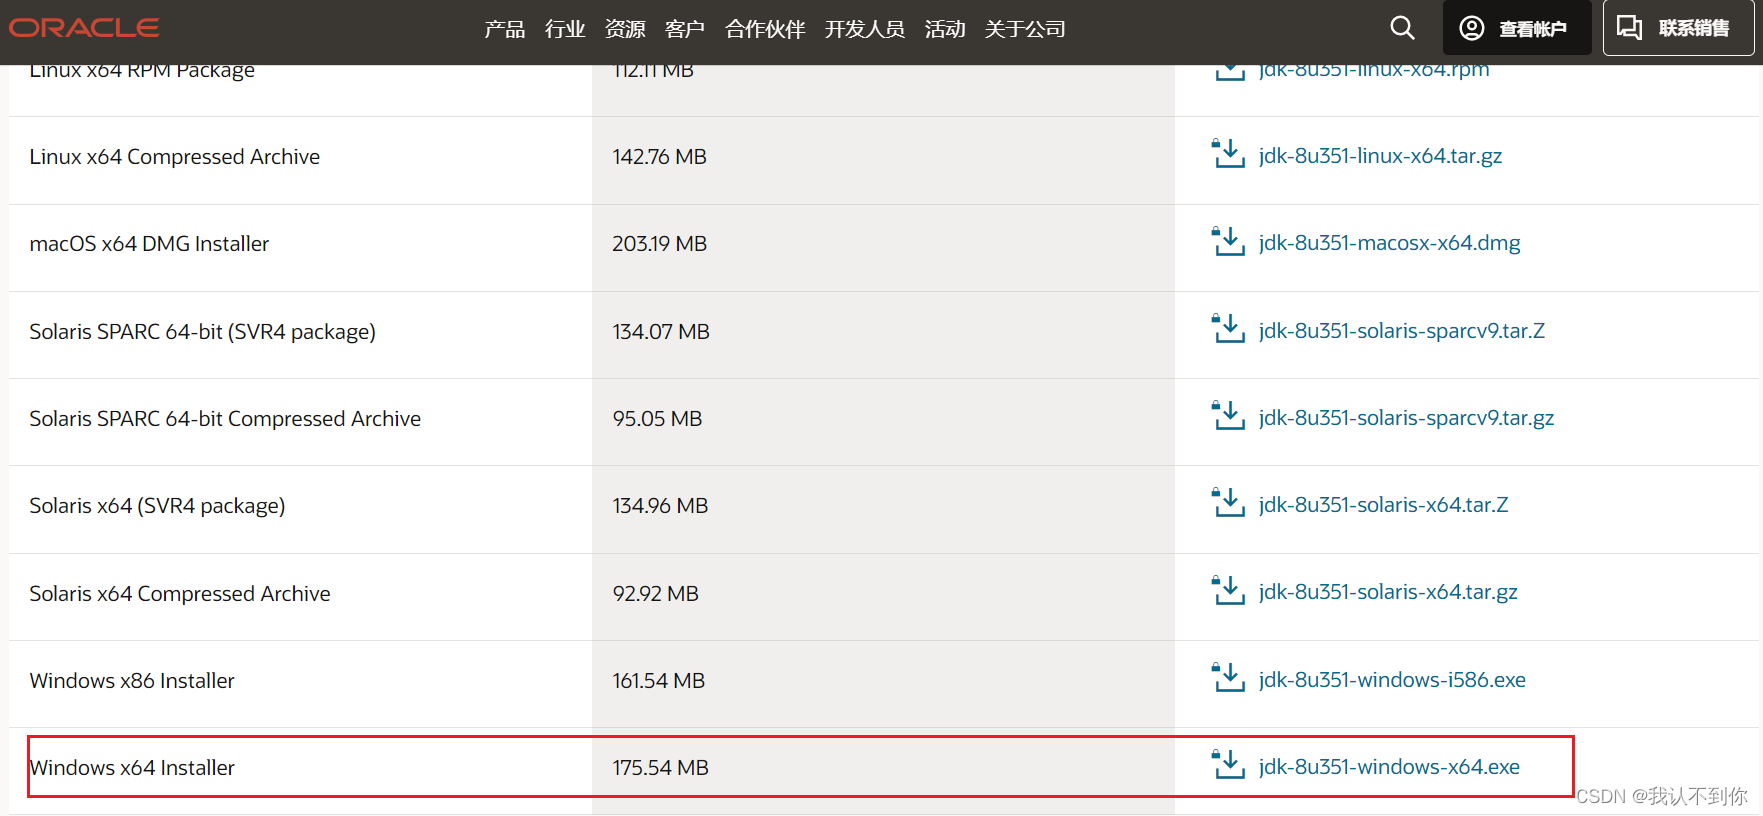Viewport: 1763px width, 816px height.
Task: Open the 资源 menu
Action: [625, 29]
